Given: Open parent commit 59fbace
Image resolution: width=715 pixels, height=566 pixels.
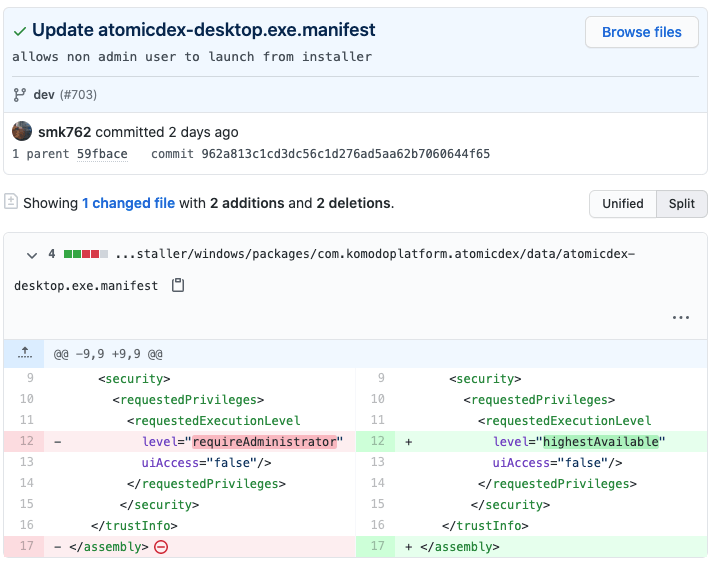Looking at the screenshot, I should [102, 154].
